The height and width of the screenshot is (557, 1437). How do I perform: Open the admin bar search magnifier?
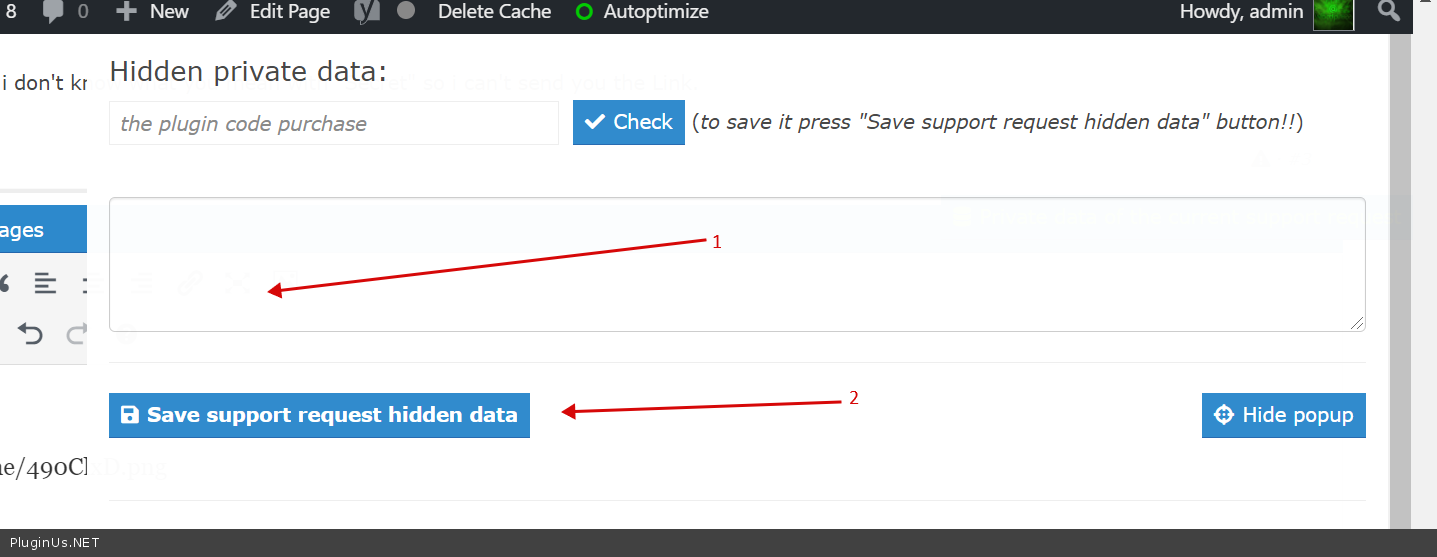point(1388,12)
